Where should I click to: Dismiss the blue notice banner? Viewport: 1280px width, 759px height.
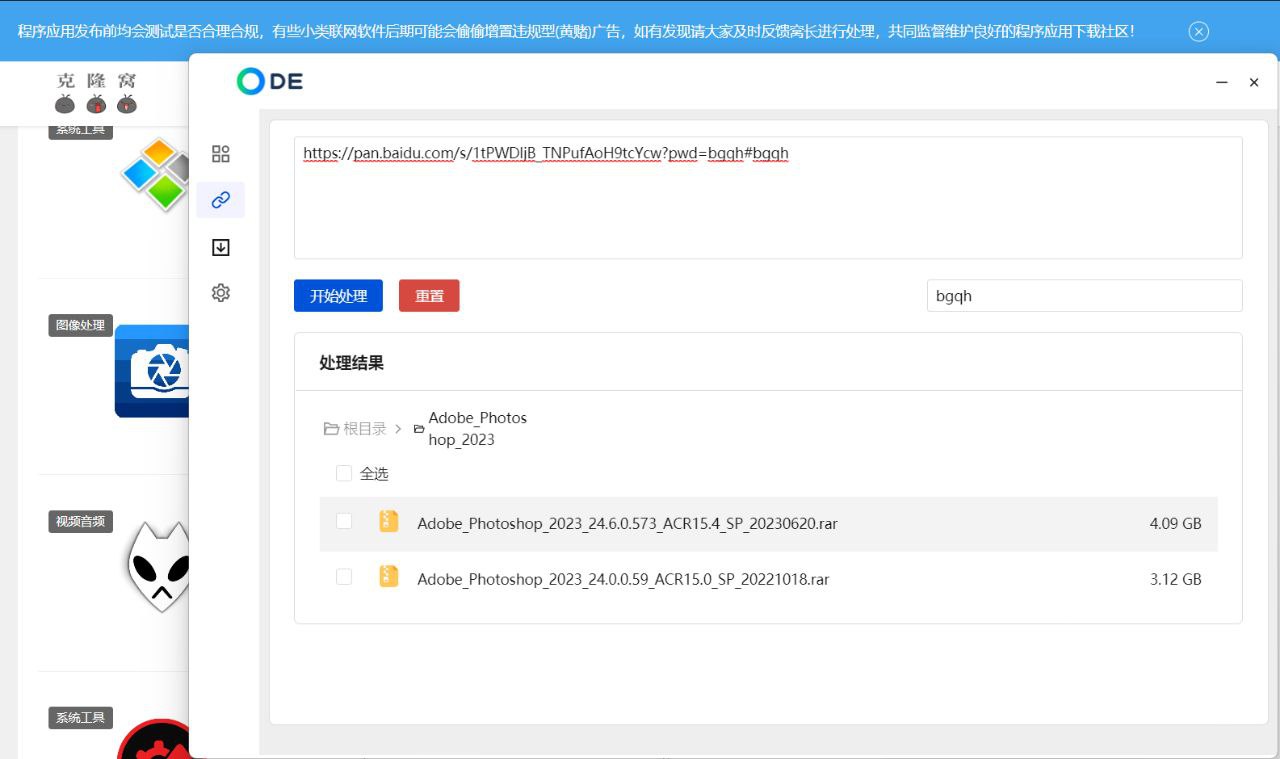click(1199, 31)
